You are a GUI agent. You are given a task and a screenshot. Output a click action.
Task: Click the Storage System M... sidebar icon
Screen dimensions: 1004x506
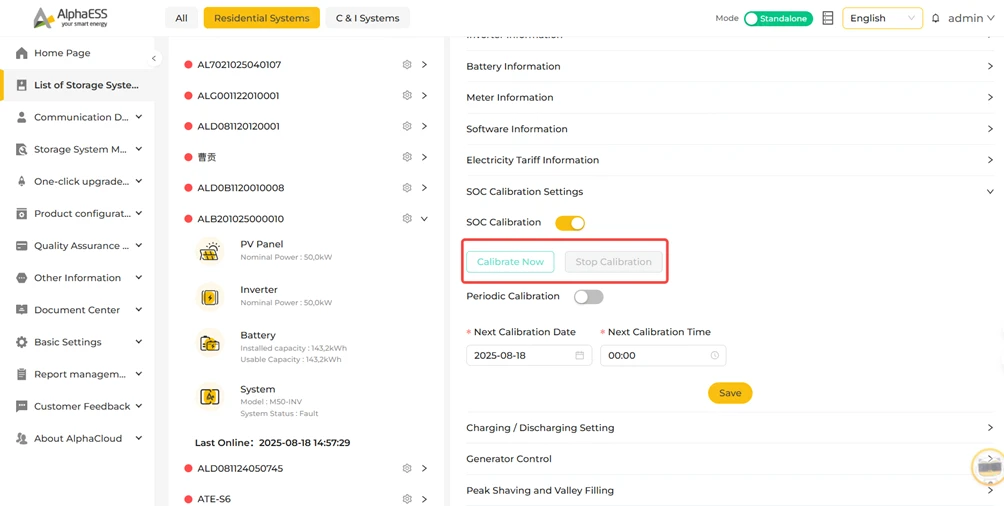point(22,149)
